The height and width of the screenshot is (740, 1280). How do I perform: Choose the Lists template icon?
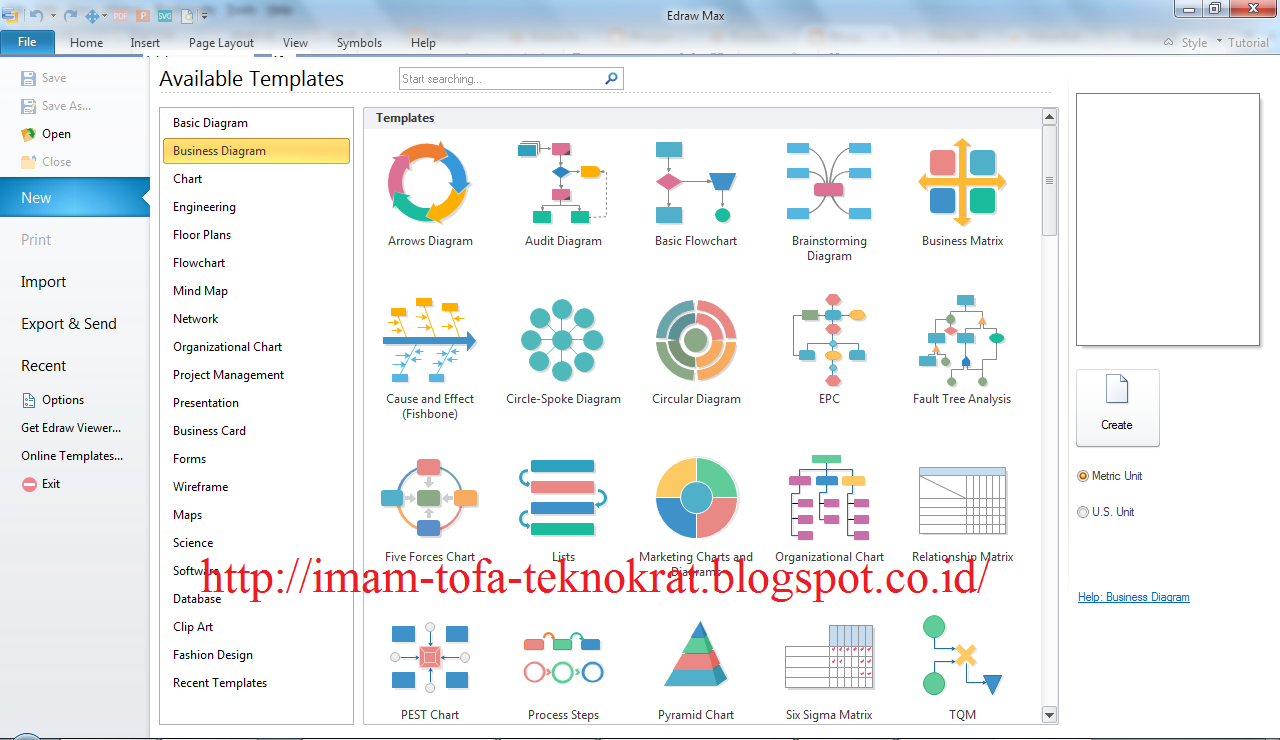tap(563, 497)
